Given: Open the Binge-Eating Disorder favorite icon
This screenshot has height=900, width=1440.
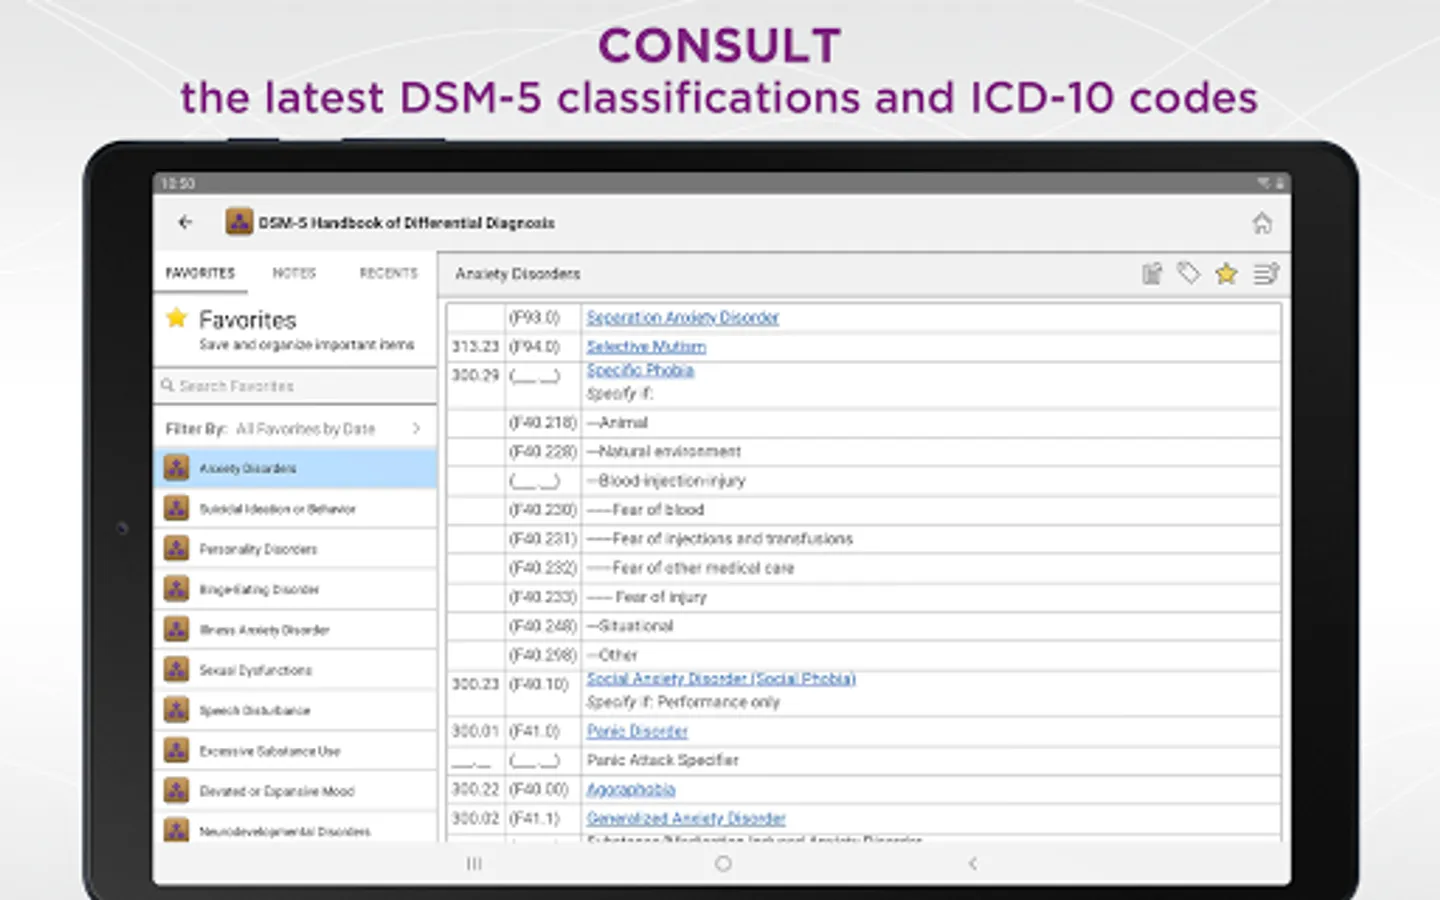Looking at the screenshot, I should [x=177, y=589].
